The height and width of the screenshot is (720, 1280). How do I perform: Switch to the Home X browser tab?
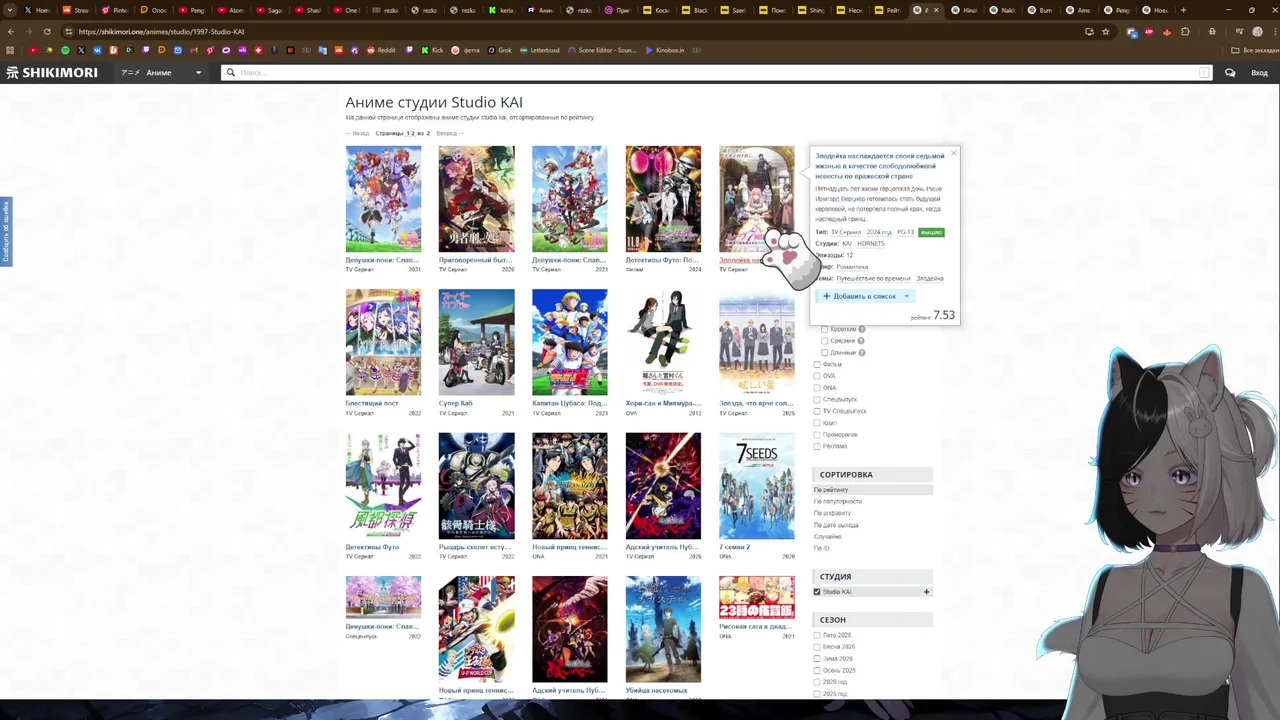click(37, 10)
